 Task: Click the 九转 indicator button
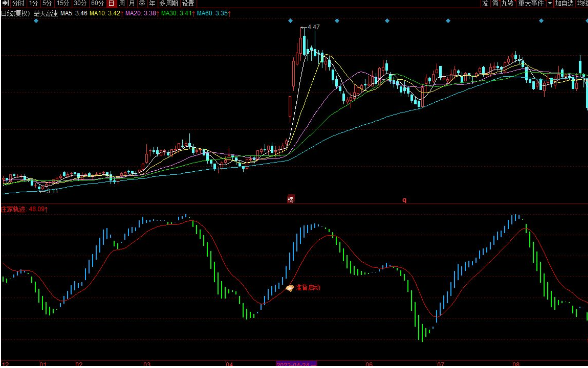(507, 3)
